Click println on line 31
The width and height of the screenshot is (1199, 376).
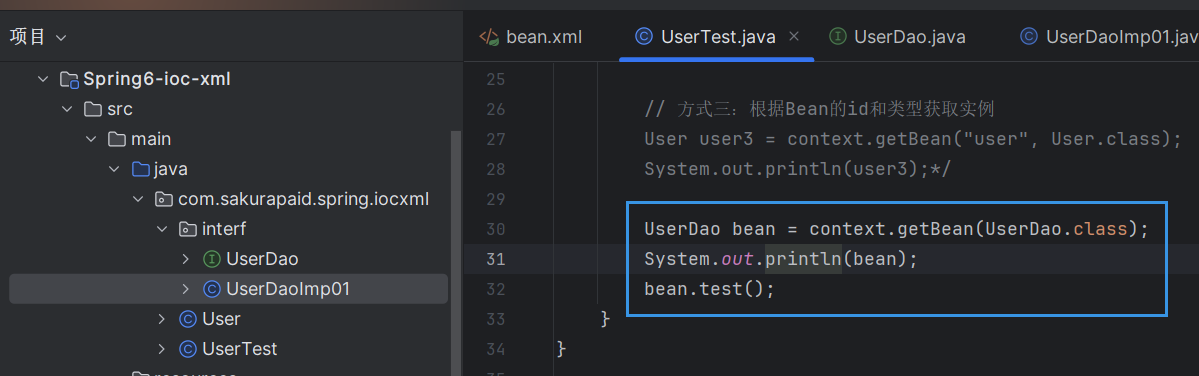pyautogui.click(x=803, y=259)
